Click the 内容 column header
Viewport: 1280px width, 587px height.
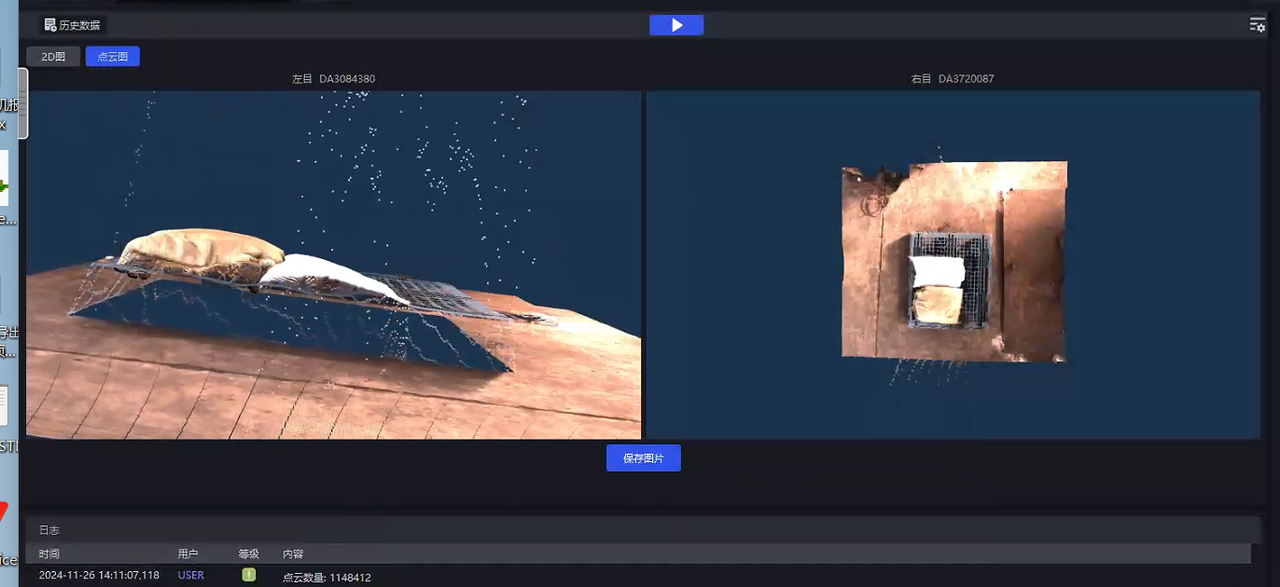coord(293,554)
